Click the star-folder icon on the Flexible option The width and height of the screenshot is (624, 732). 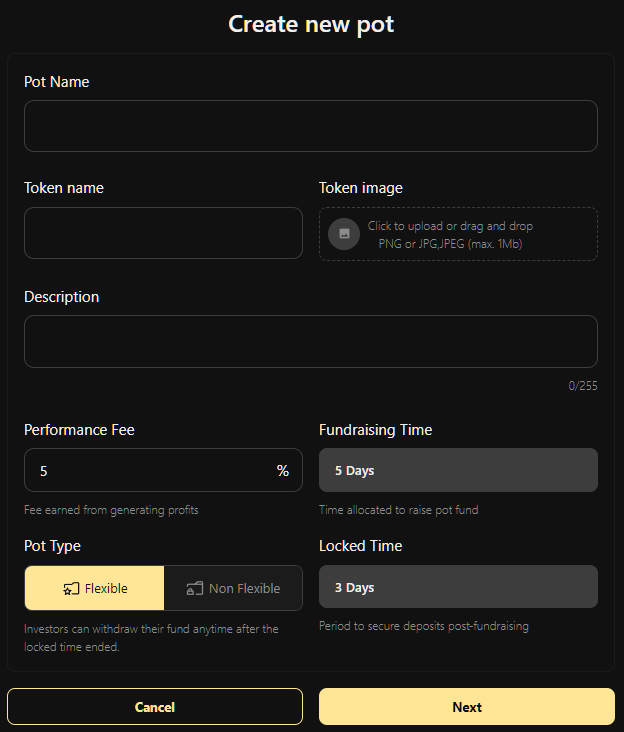click(71, 589)
